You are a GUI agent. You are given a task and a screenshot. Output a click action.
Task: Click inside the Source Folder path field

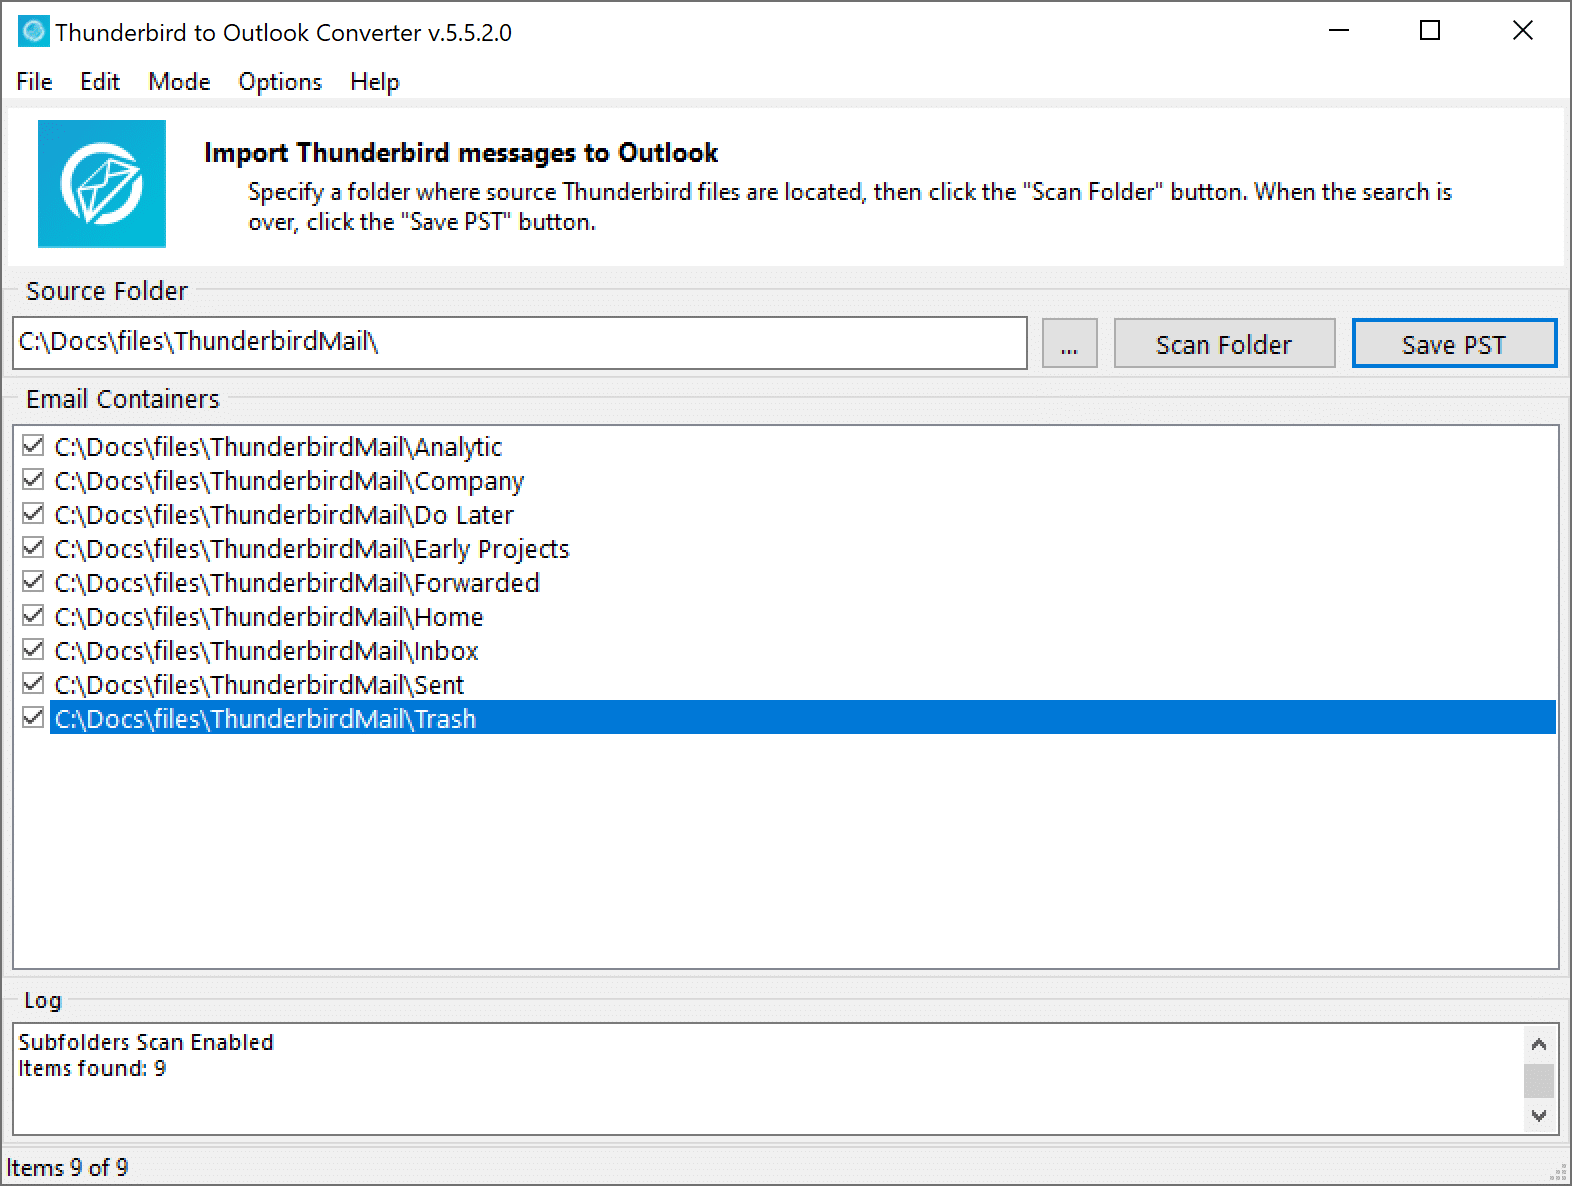pyautogui.click(x=520, y=343)
